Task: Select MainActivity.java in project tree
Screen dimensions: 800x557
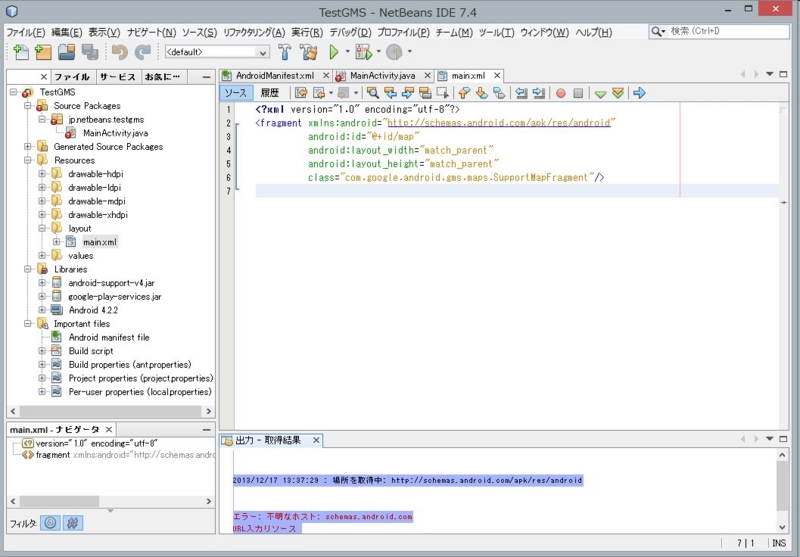Action: point(115,133)
